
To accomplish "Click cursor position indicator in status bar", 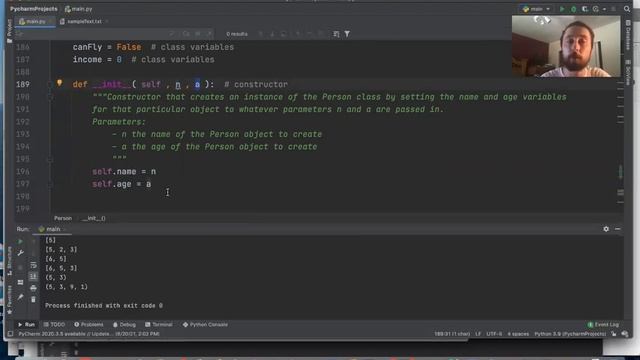I will point(452,334).
